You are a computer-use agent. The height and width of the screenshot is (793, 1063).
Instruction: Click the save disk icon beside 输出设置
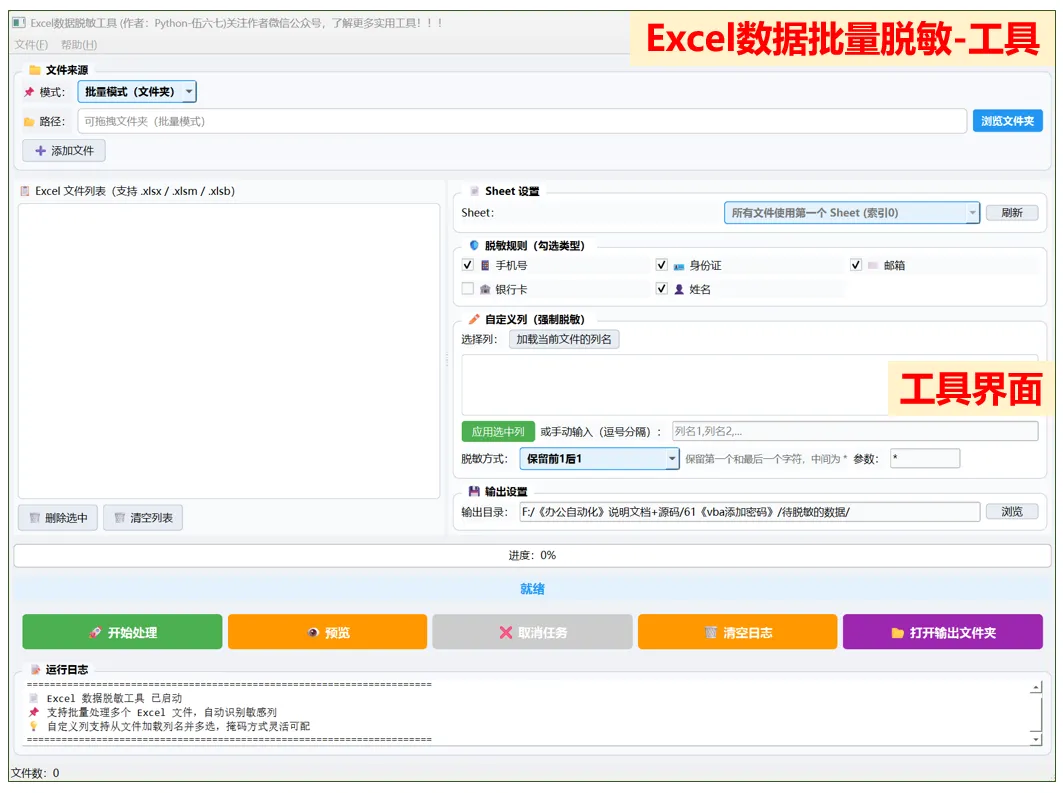(474, 491)
